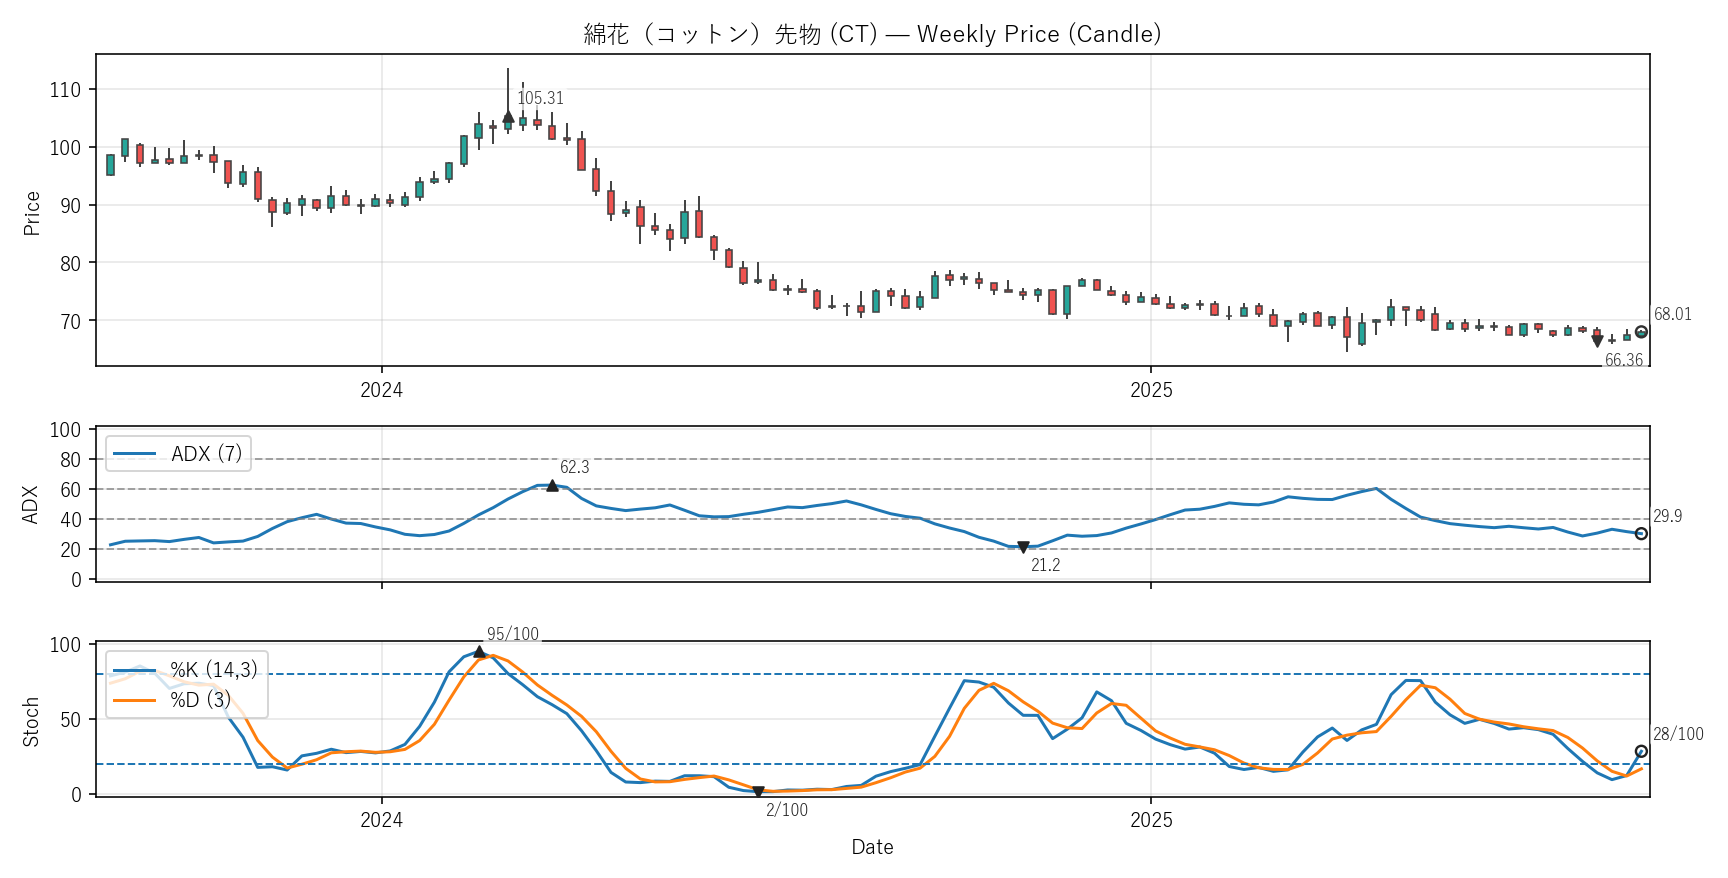Viewport: 1728px width, 878px height.
Task: Click the up-triangle marker at price high
Action: tap(508, 117)
